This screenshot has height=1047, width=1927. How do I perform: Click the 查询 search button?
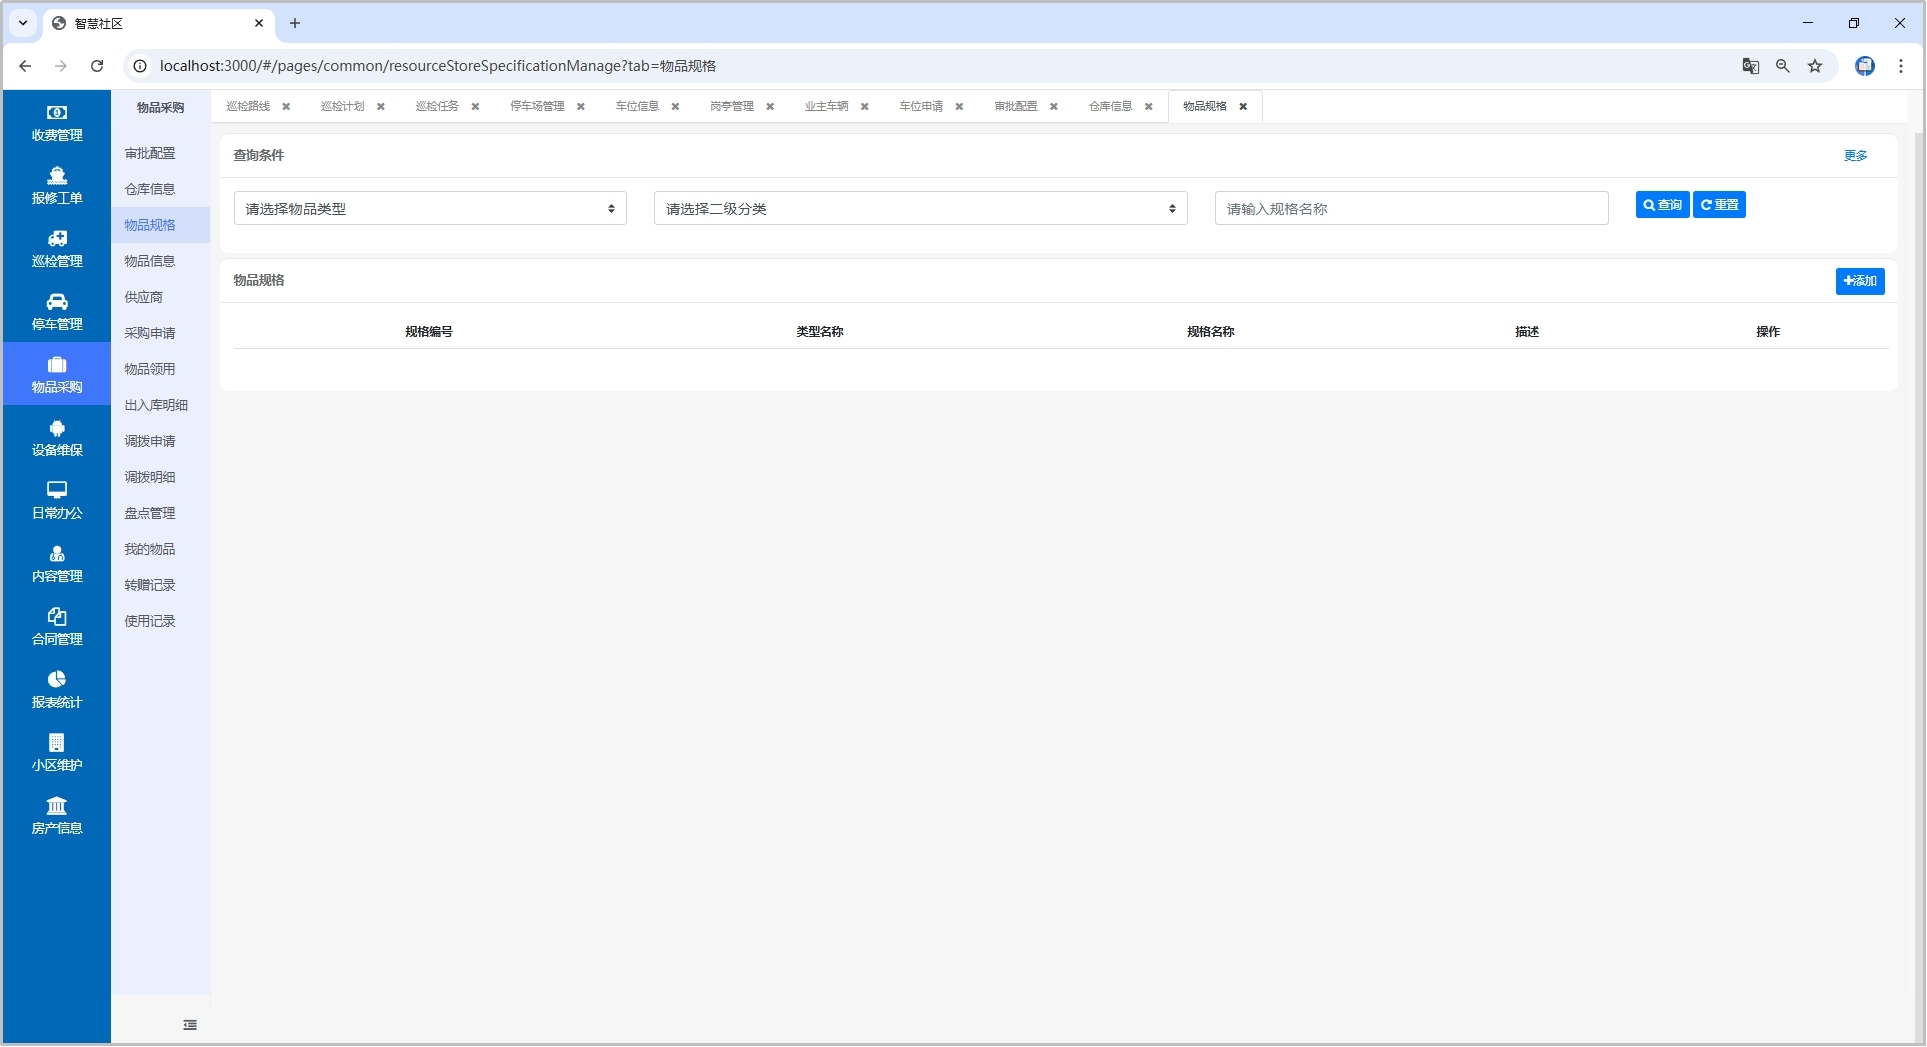click(x=1662, y=205)
